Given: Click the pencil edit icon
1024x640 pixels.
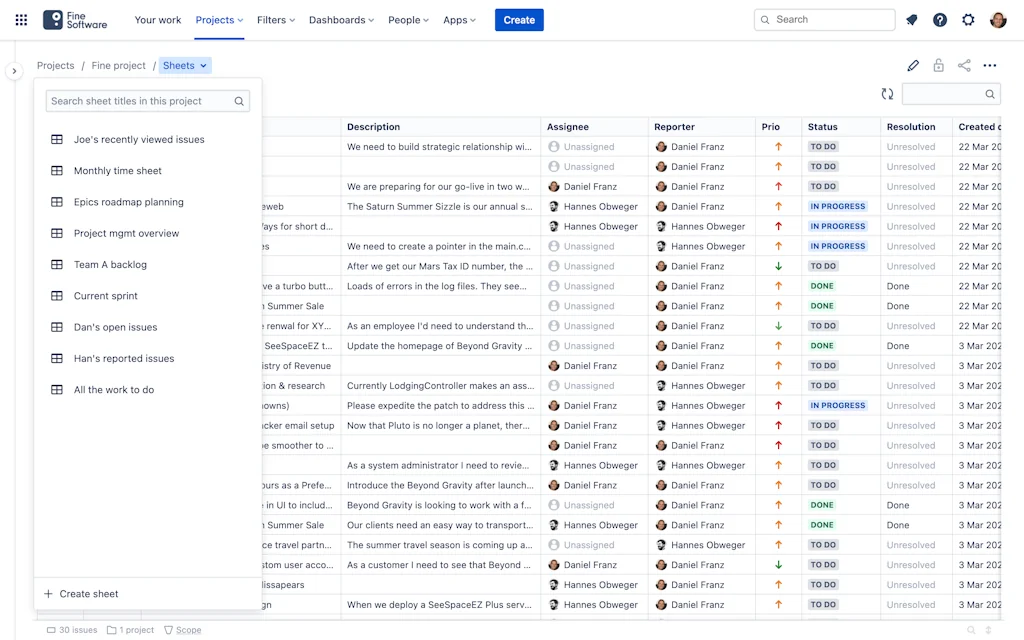Looking at the screenshot, I should click(x=913, y=66).
